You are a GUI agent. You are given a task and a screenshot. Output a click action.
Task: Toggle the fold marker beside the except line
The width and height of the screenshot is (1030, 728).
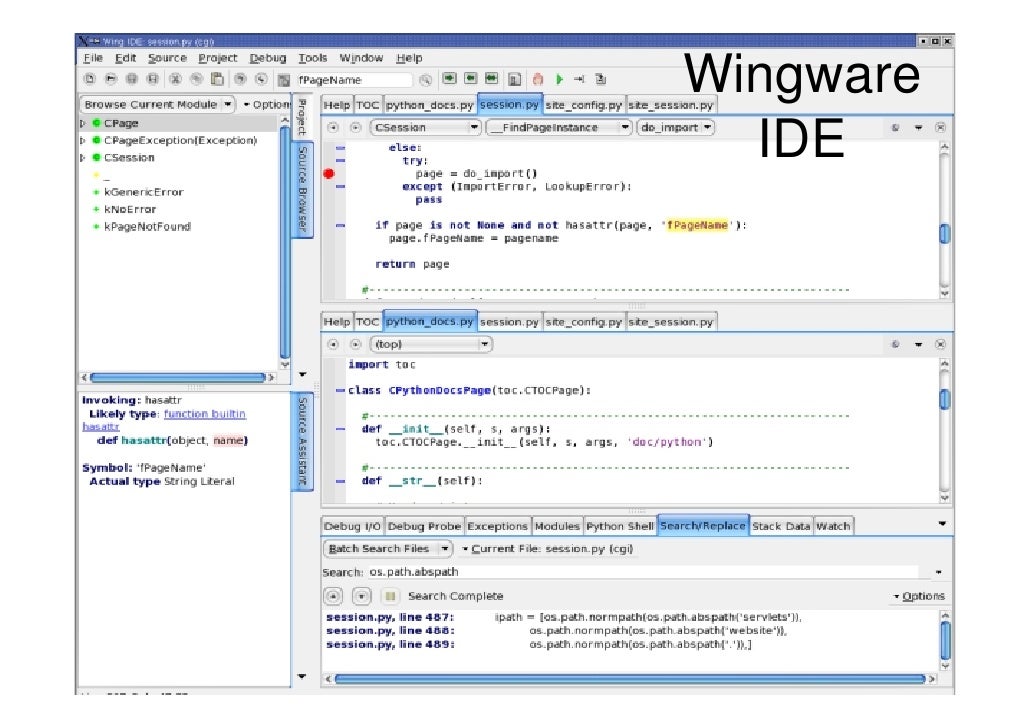340,187
